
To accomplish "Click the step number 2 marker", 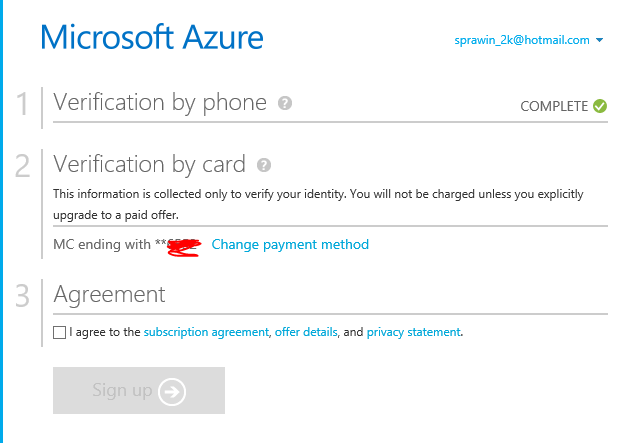I will (x=22, y=166).
